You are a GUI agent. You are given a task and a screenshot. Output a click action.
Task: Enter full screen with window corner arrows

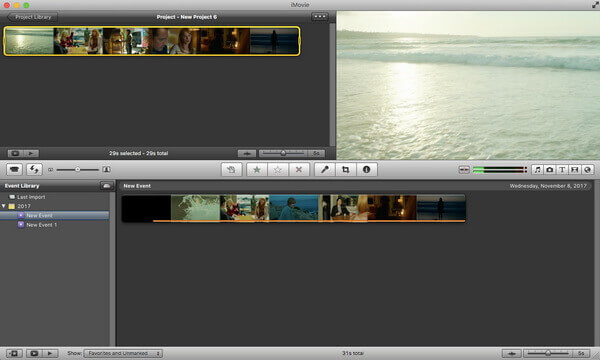[595, 5]
